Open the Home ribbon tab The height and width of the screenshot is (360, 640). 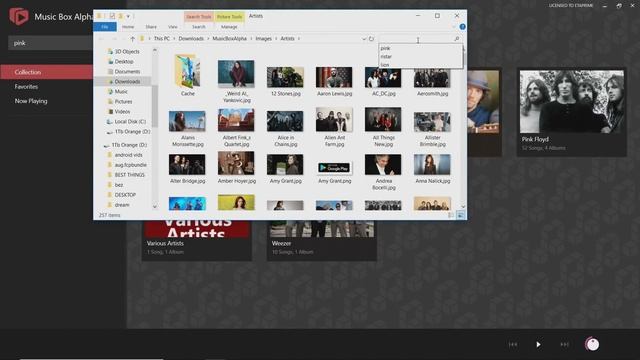(x=128, y=27)
